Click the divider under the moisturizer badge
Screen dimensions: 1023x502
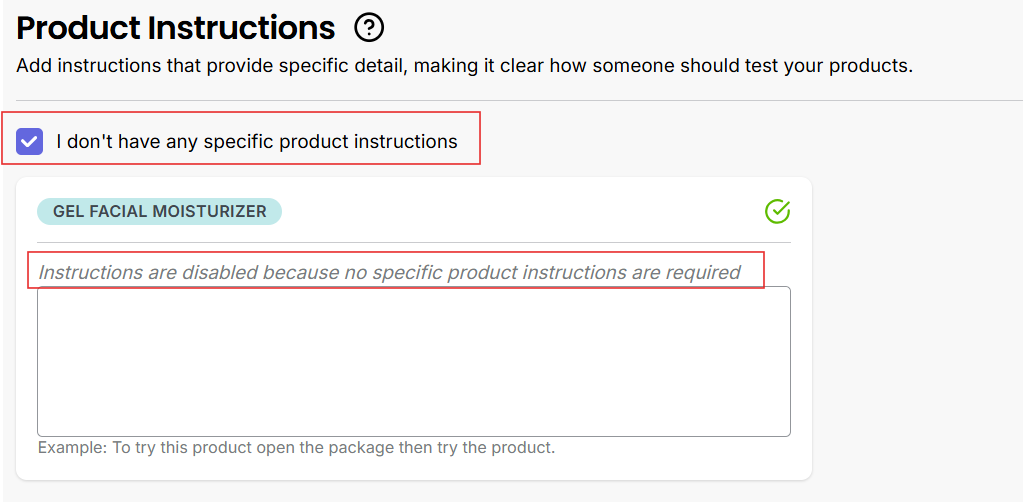coord(413,242)
